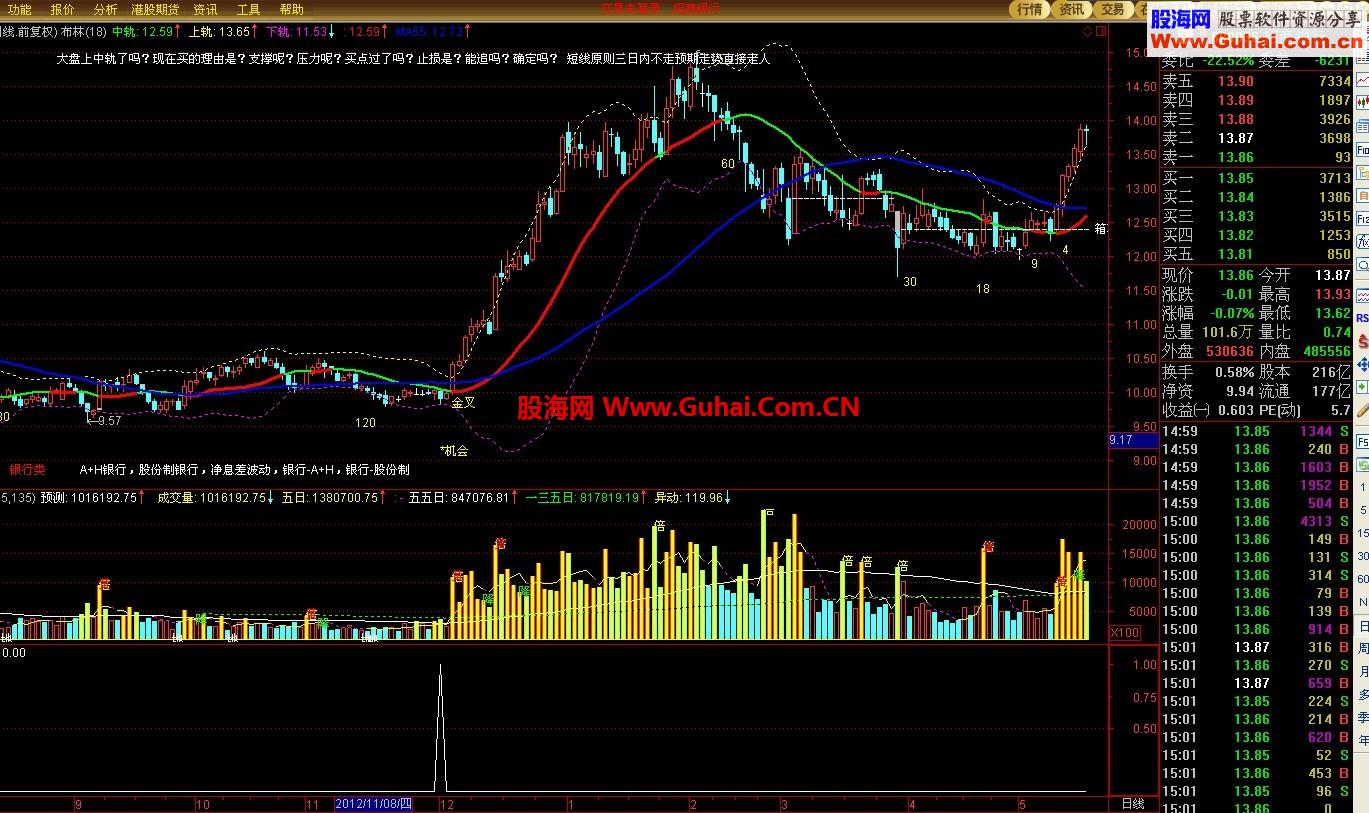
Task: Click the 异动 119.96 label
Action: (692, 497)
